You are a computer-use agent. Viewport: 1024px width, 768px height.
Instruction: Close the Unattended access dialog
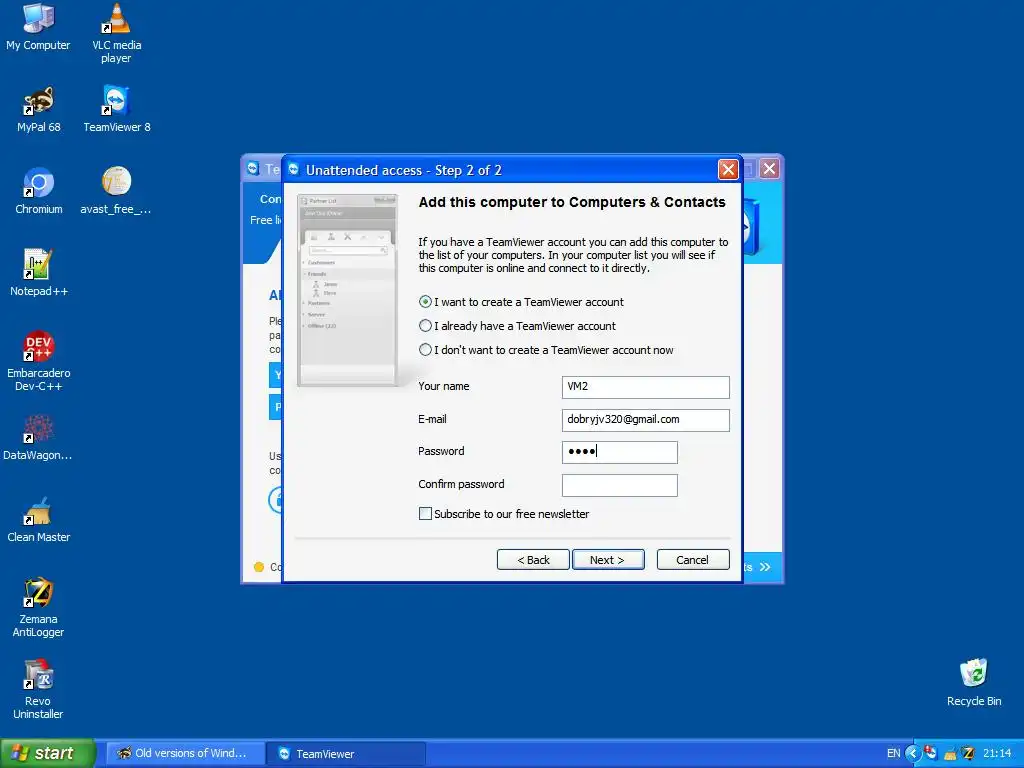pos(728,170)
